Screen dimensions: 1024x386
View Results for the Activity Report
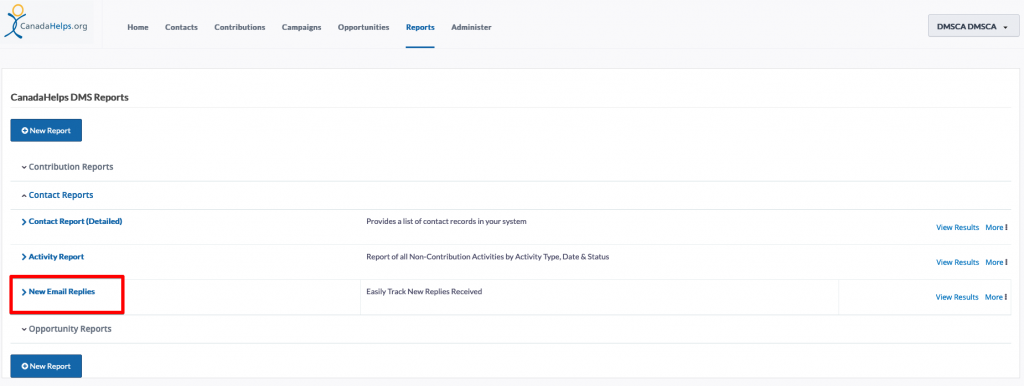click(957, 262)
